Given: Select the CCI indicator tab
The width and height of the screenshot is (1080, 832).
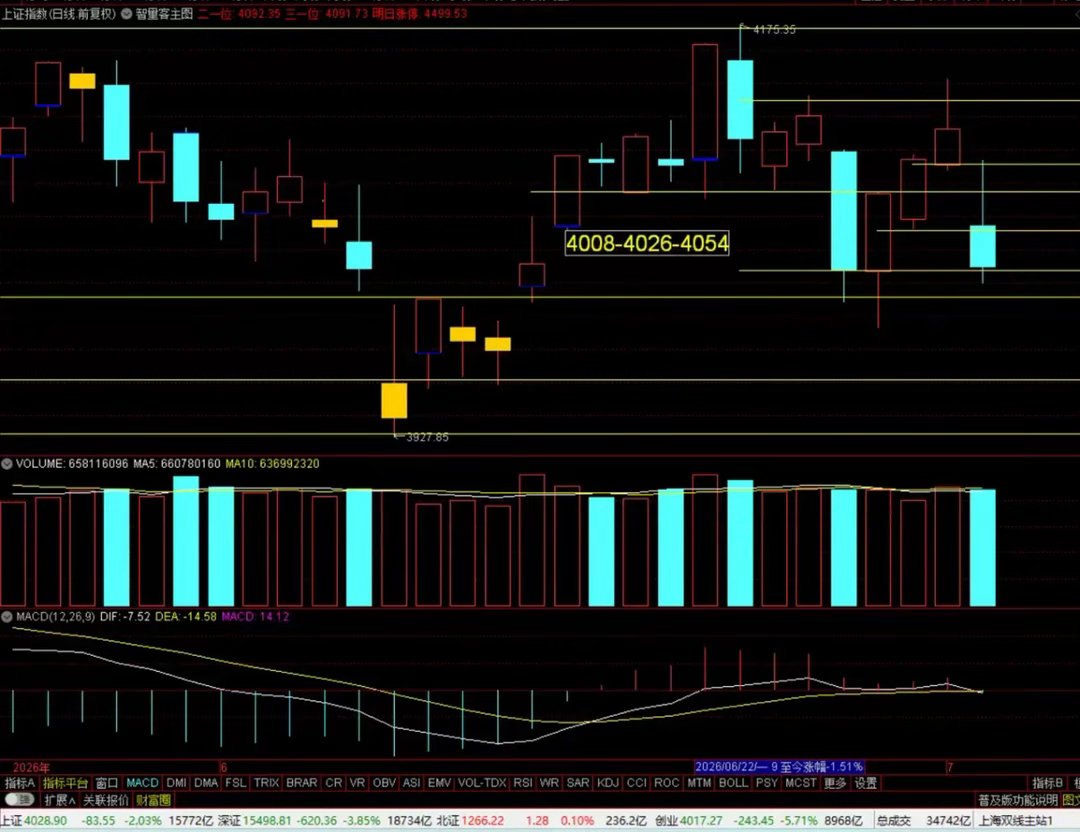Looking at the screenshot, I should [636, 783].
